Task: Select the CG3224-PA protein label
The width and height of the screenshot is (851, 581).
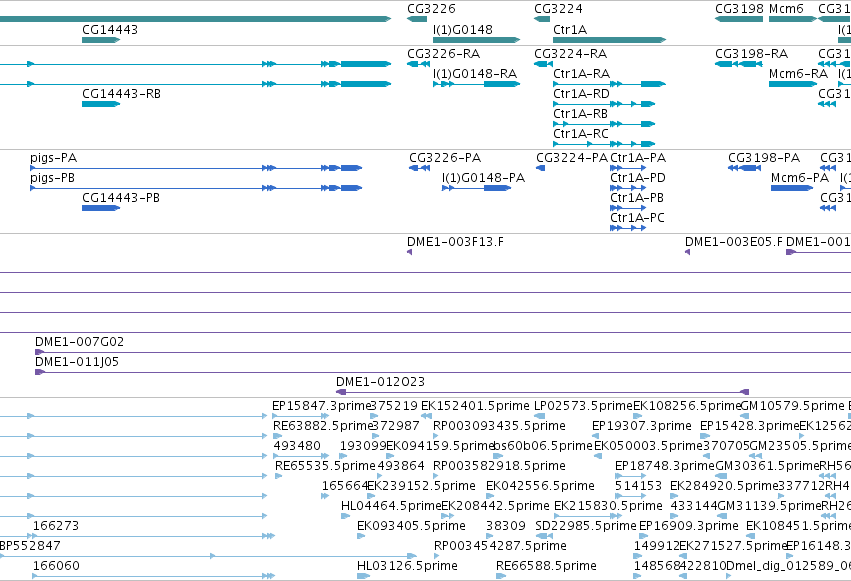Action: [x=572, y=158]
